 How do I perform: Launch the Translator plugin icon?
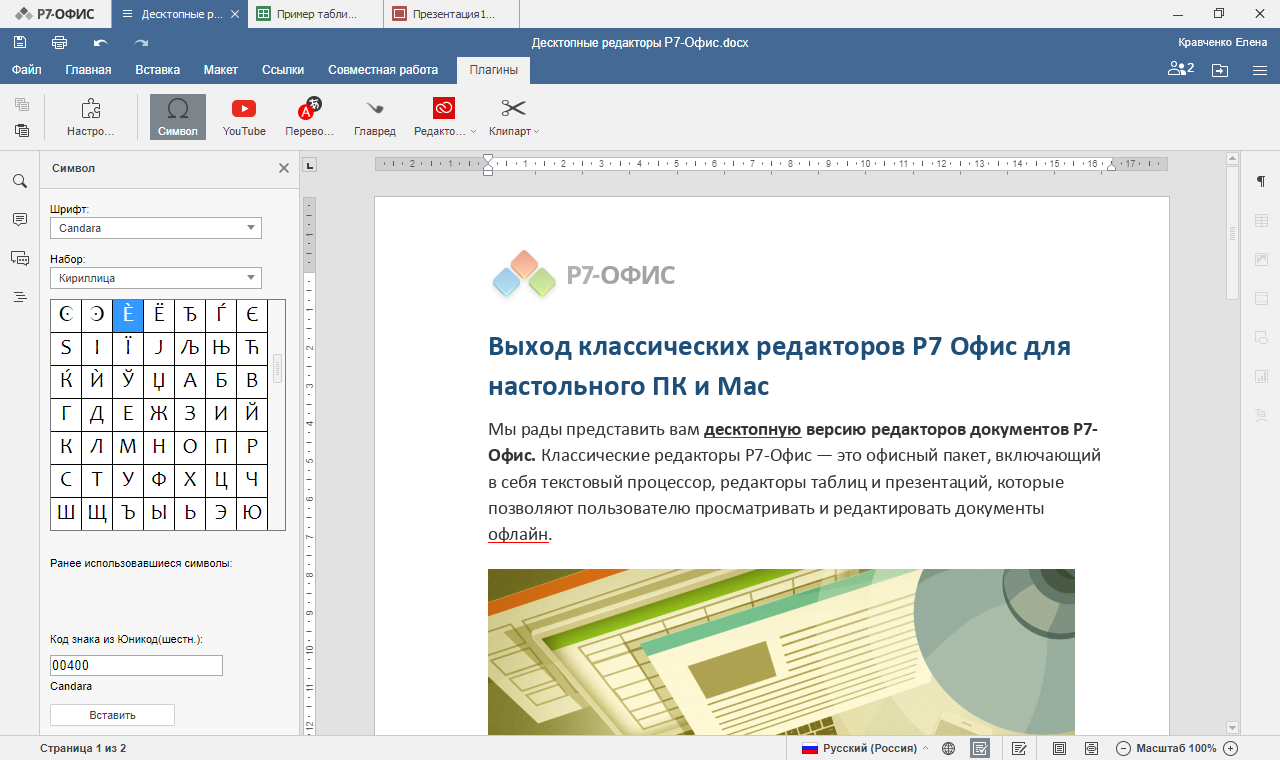[309, 117]
